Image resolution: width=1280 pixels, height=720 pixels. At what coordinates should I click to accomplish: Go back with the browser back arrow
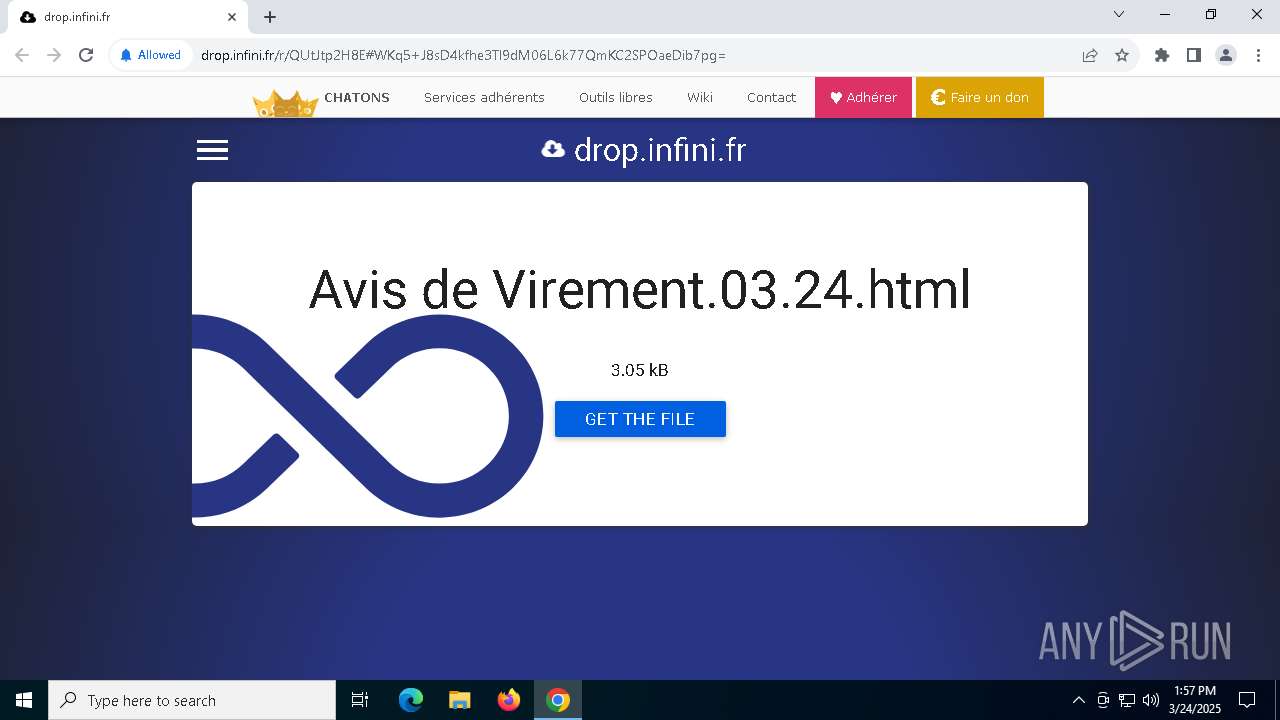click(x=22, y=55)
